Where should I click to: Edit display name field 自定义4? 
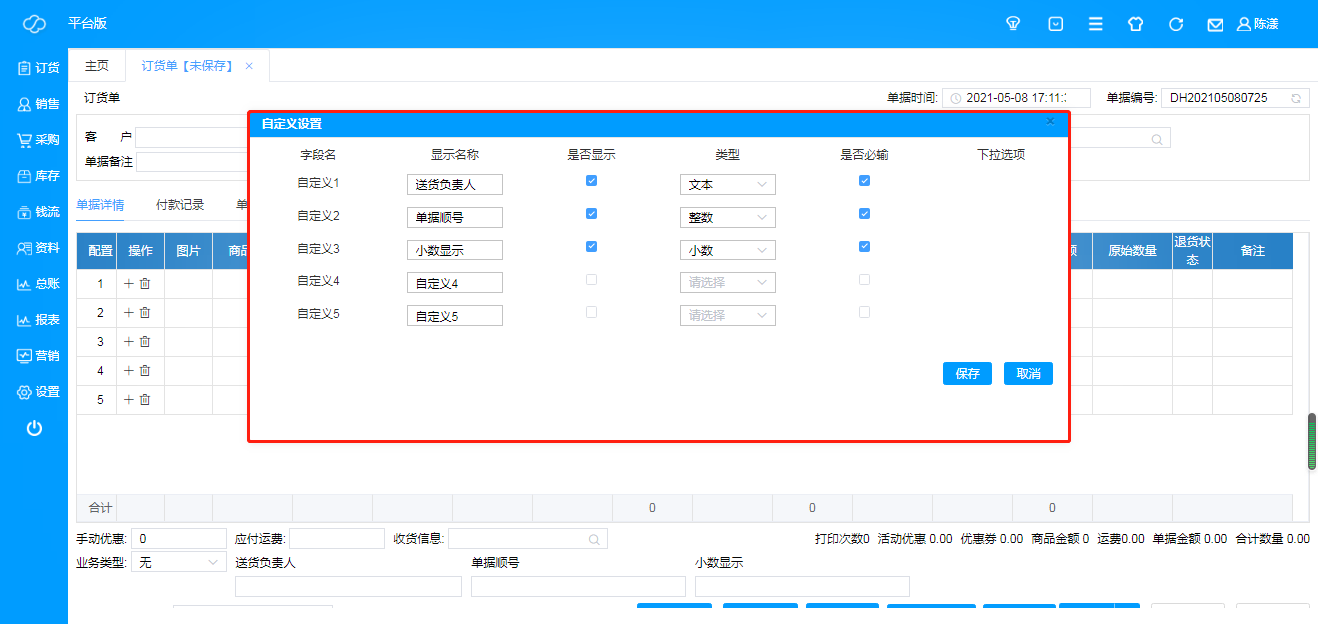(455, 283)
